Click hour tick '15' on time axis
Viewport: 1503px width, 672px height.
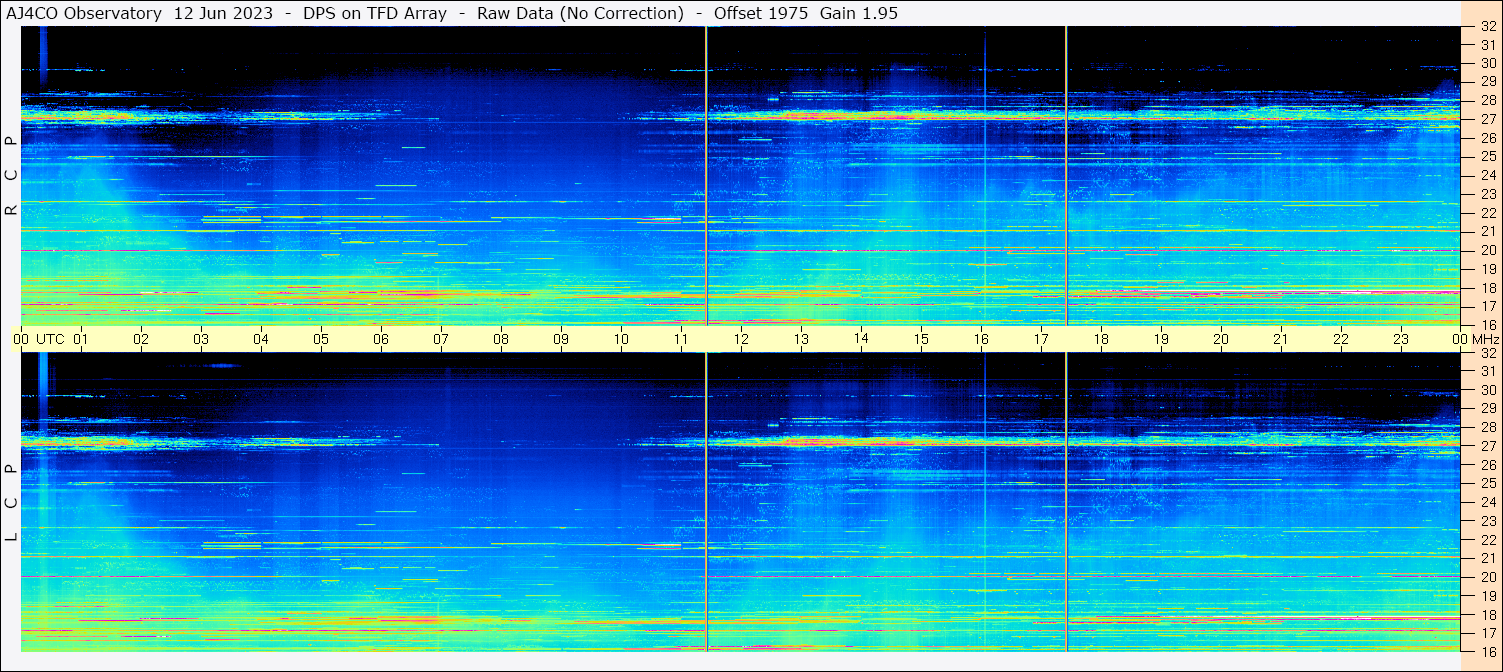pos(921,339)
